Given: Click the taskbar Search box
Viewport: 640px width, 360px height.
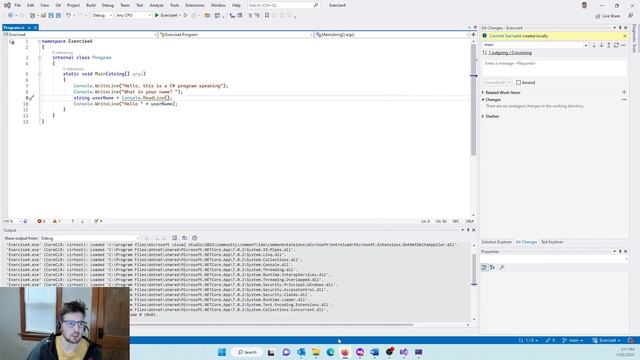Looking at the screenshot, I should 247,352.
